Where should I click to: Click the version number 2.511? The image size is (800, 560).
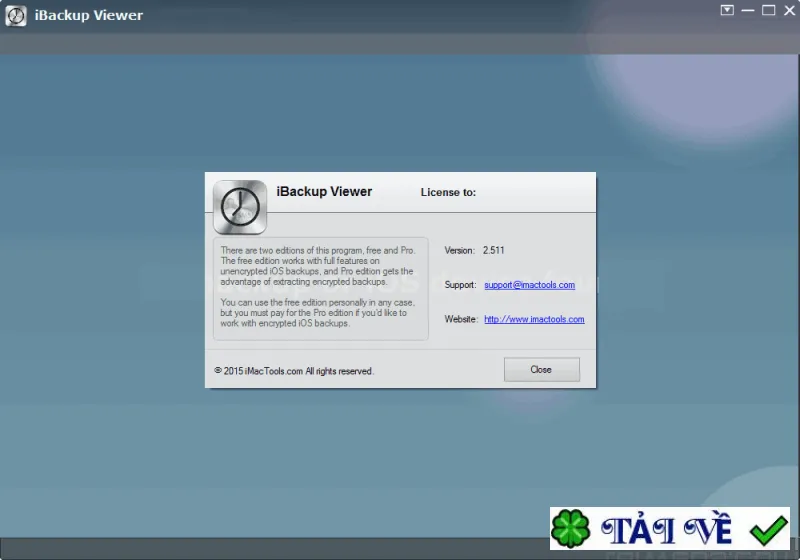click(493, 250)
